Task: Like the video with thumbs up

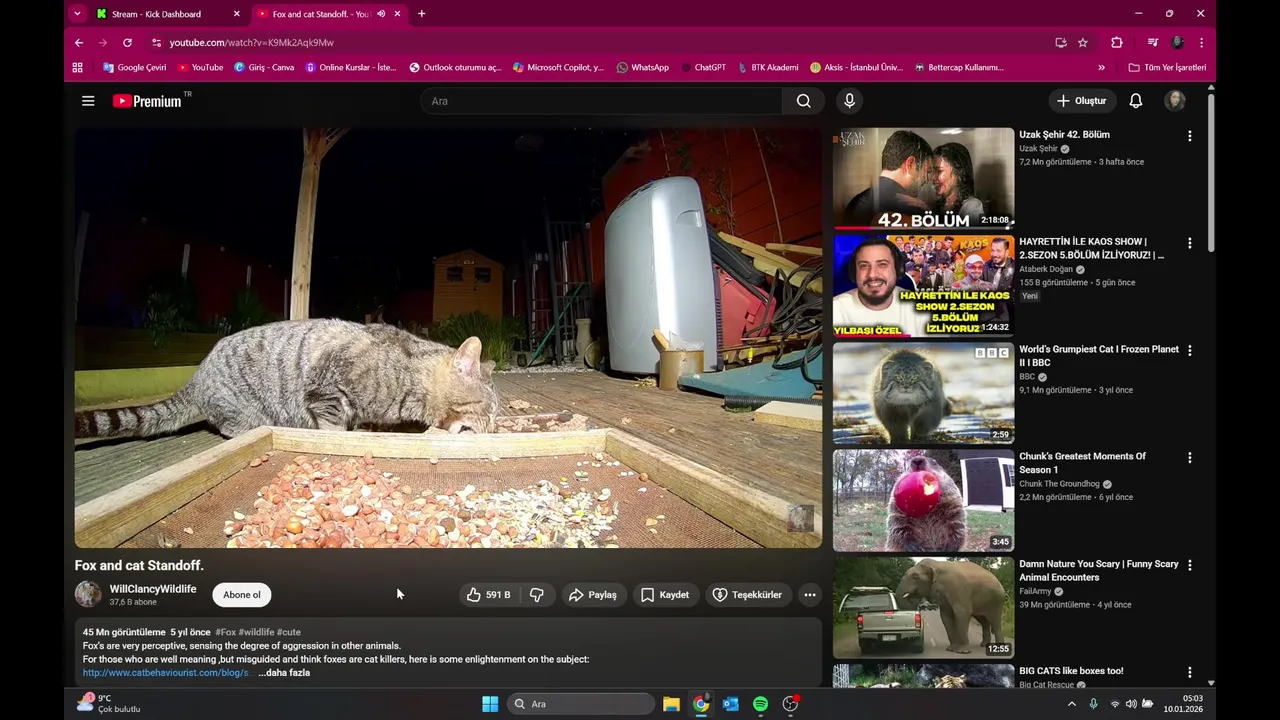Action: coord(489,595)
